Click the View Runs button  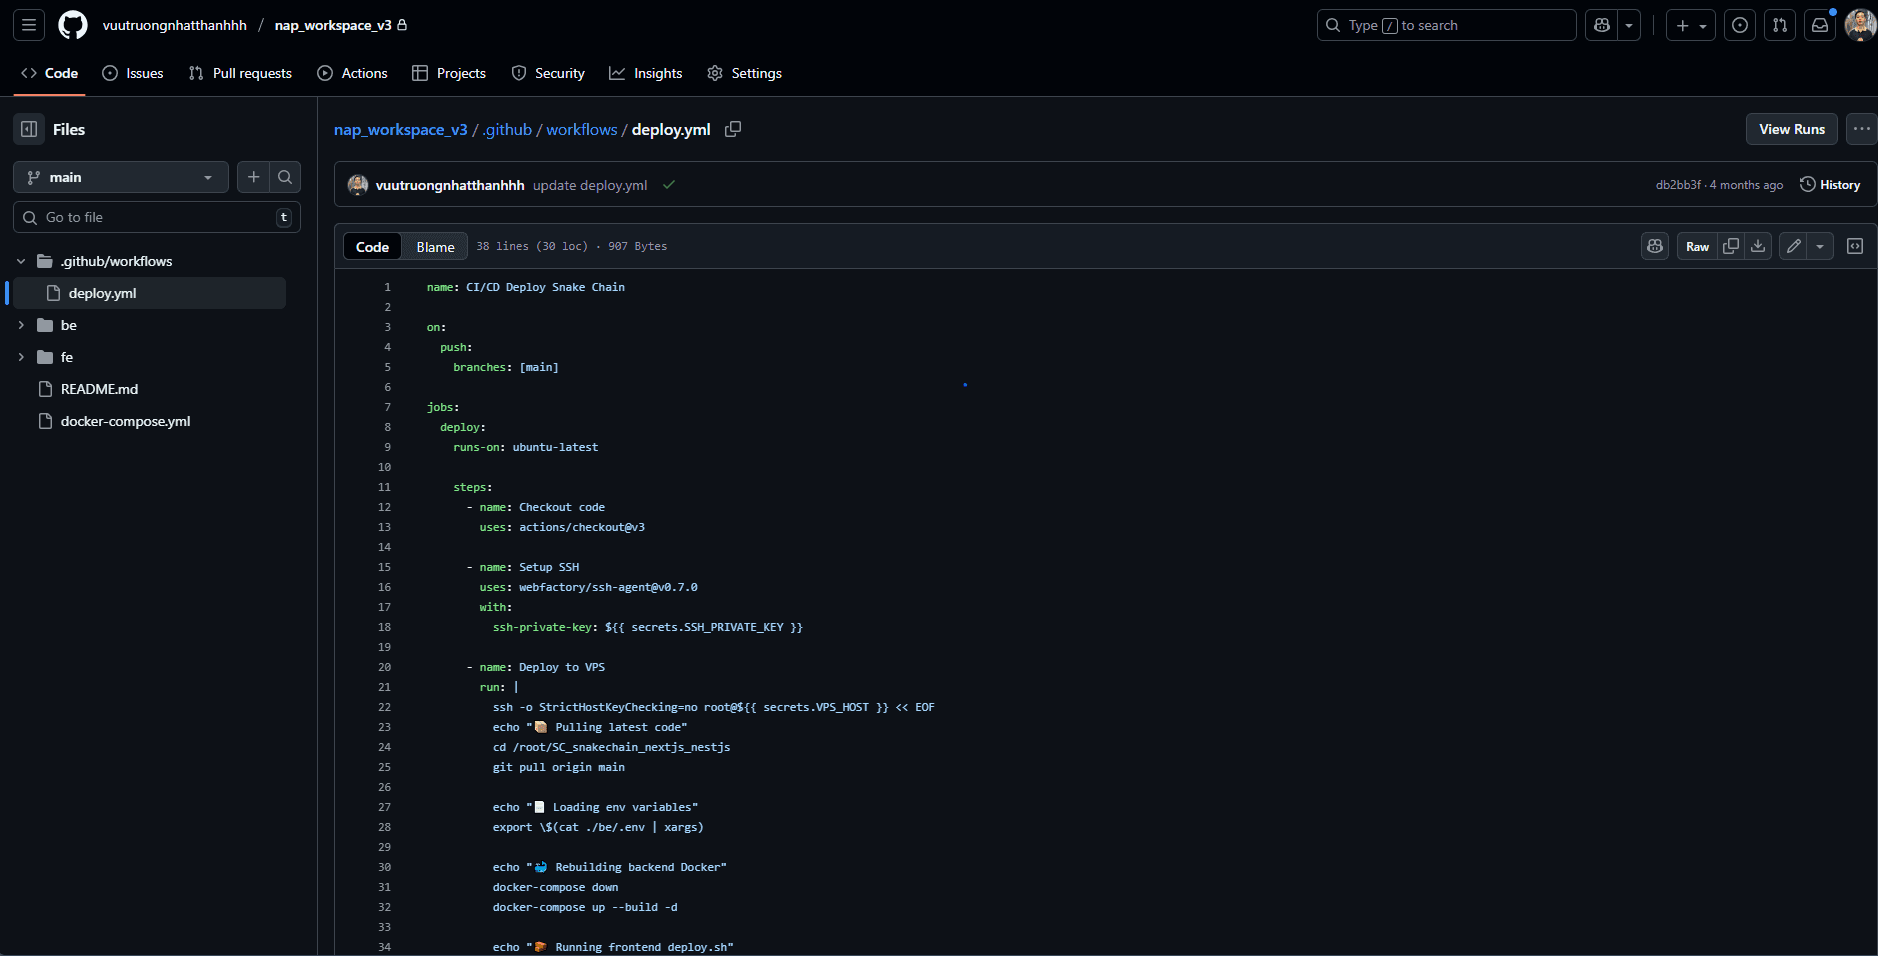point(1791,129)
